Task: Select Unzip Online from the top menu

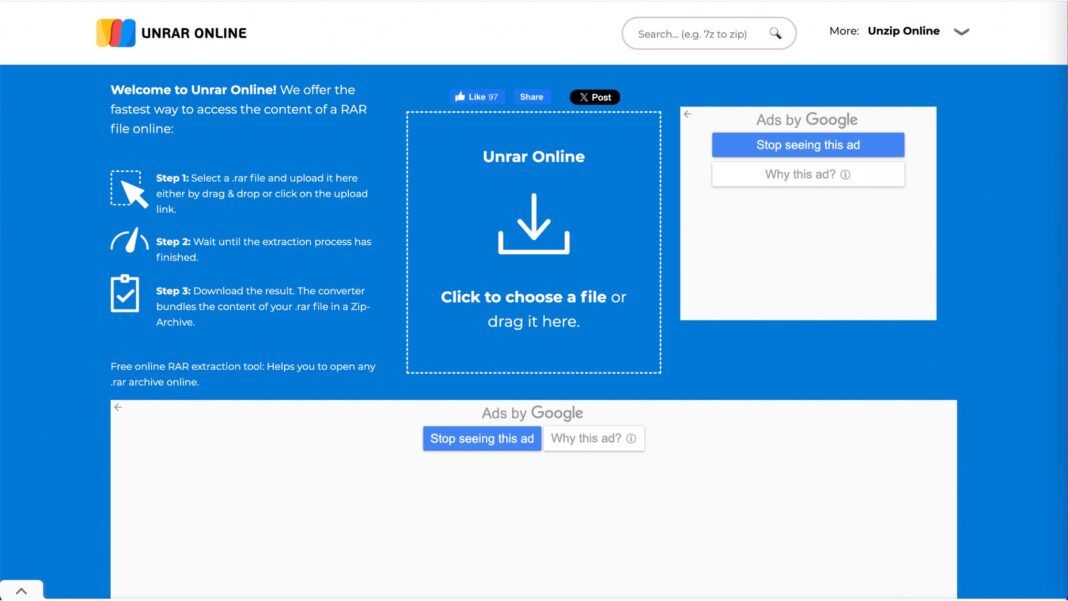Action: tap(901, 31)
